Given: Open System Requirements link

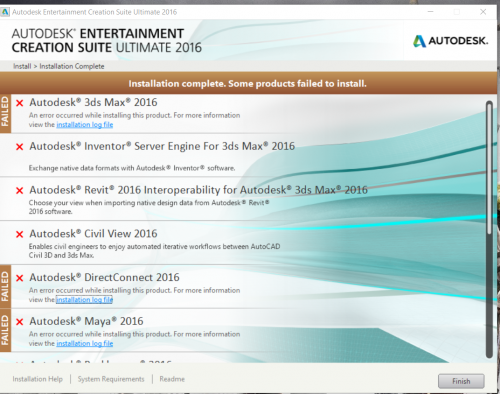Looking at the screenshot, I should click(x=111, y=379).
